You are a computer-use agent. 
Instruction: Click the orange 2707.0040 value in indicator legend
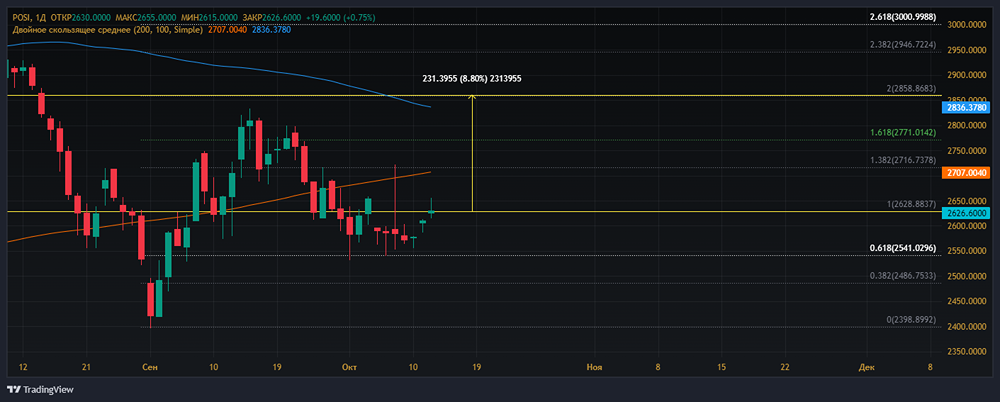pyautogui.click(x=230, y=29)
